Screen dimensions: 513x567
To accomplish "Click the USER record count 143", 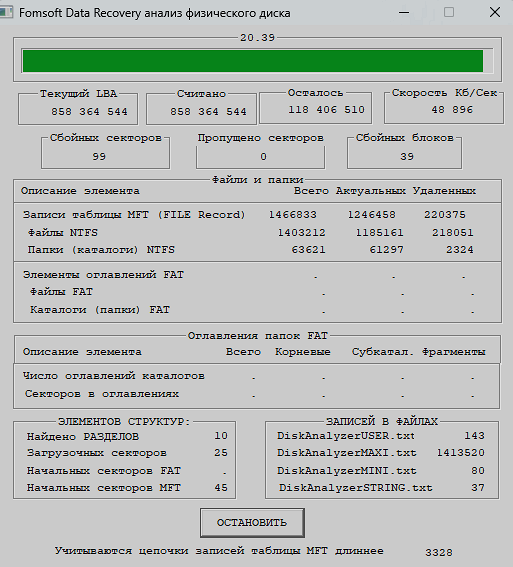I will [474, 436].
